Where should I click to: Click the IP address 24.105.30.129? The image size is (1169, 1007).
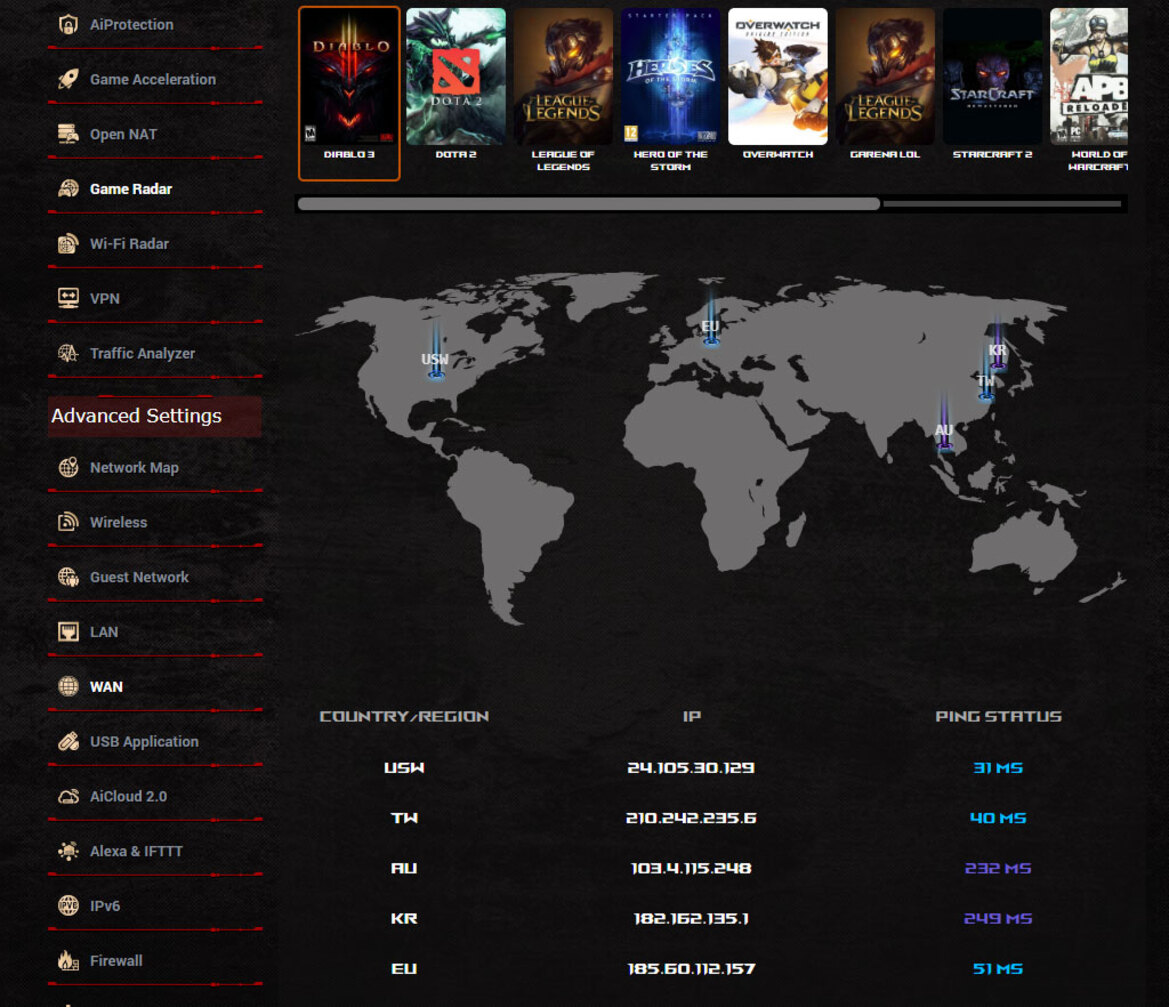pos(691,768)
